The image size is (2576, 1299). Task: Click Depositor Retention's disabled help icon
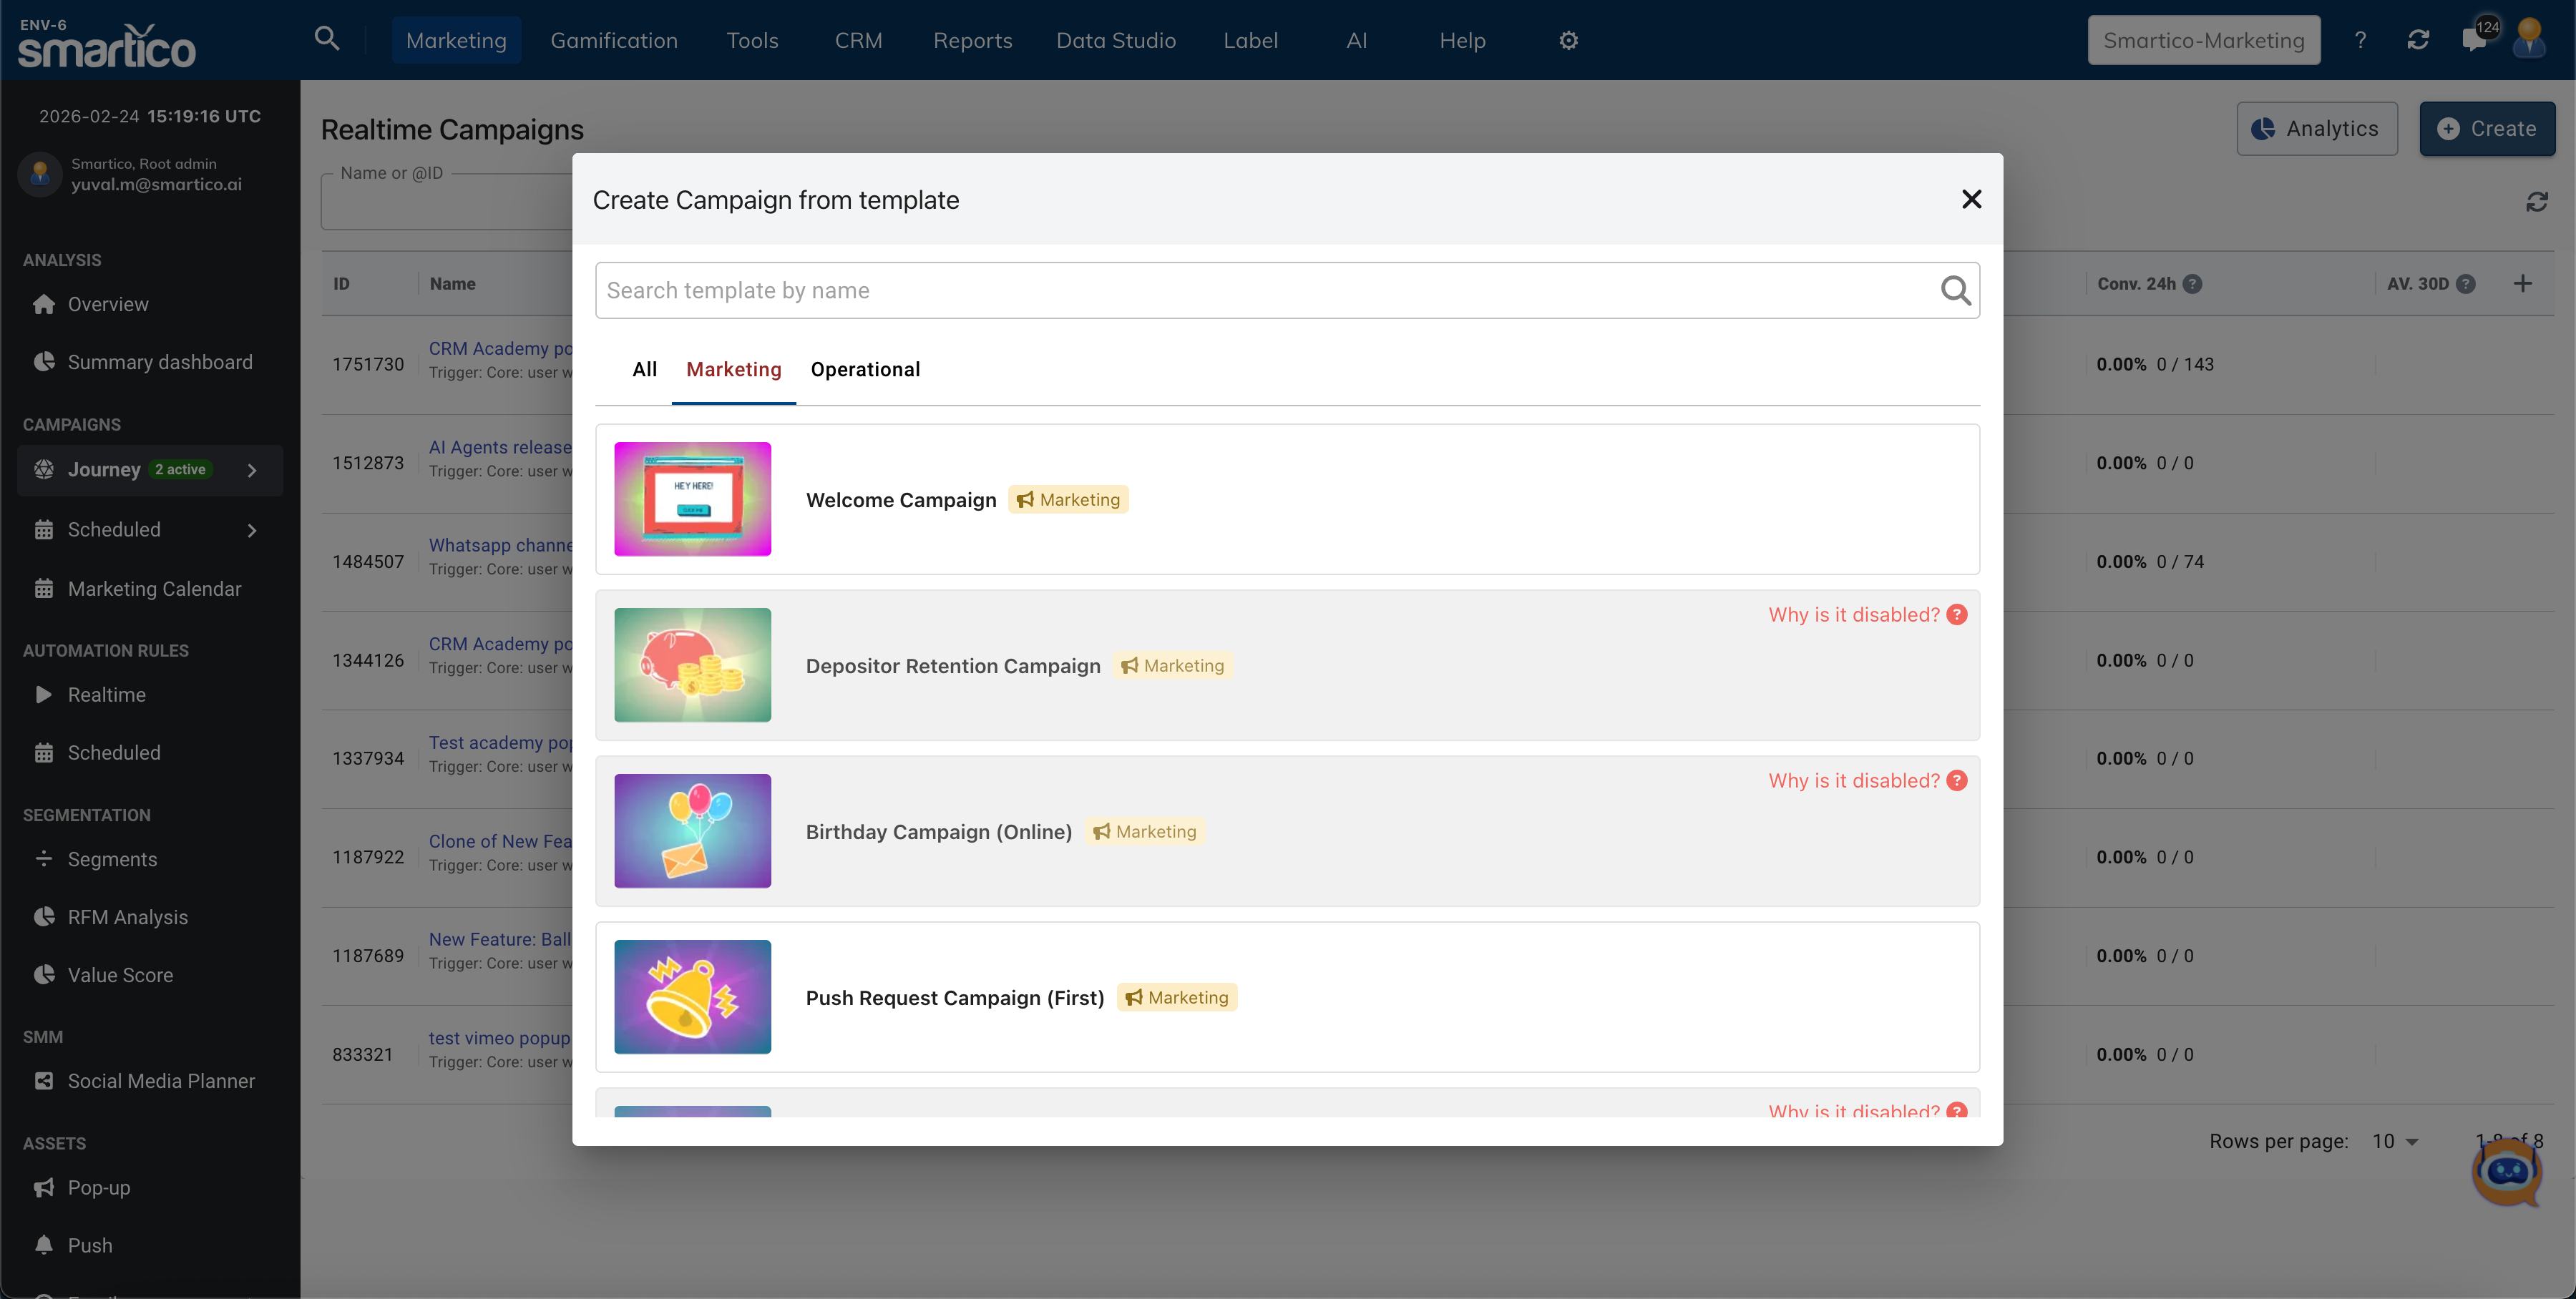tap(1957, 614)
